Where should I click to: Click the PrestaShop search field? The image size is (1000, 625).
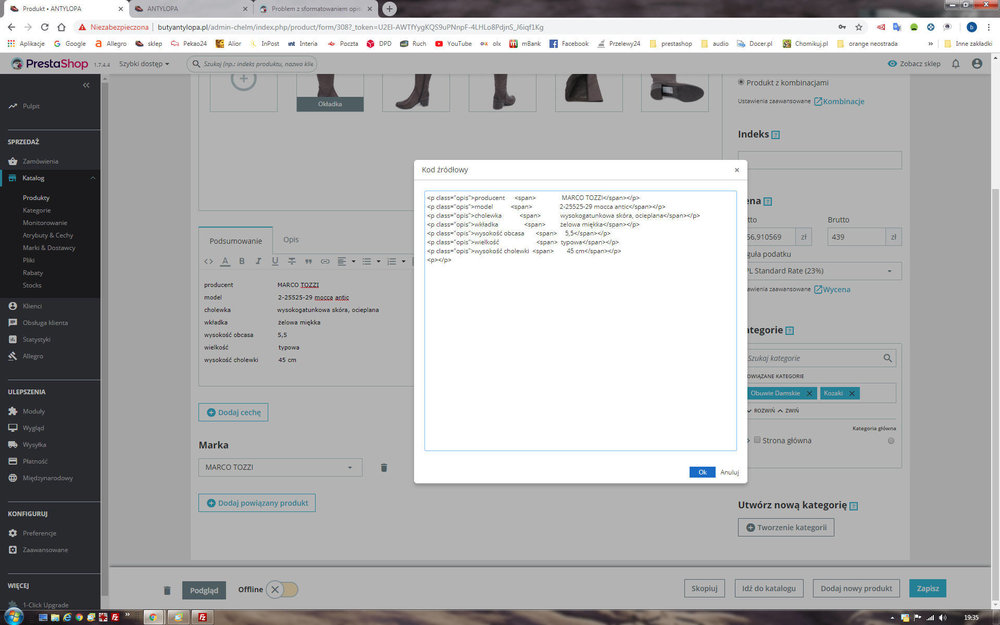[252, 64]
